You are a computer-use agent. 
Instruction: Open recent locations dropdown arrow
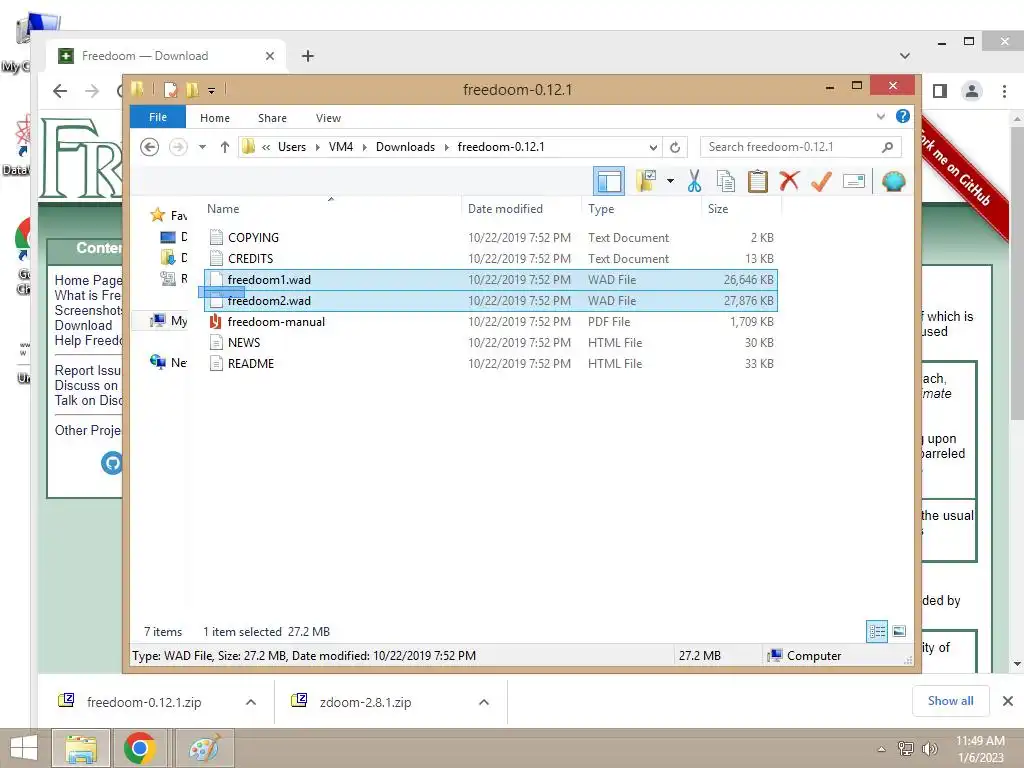point(202,147)
